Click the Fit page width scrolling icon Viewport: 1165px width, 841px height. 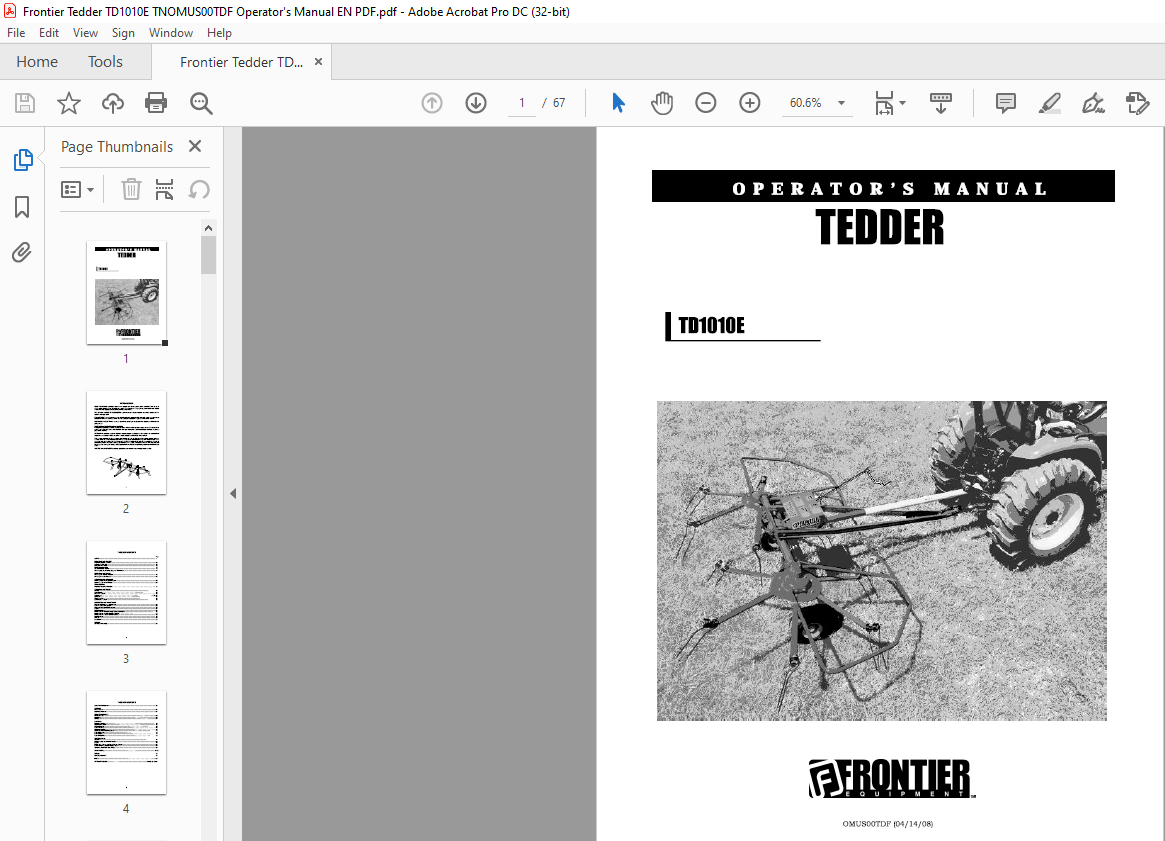click(884, 103)
